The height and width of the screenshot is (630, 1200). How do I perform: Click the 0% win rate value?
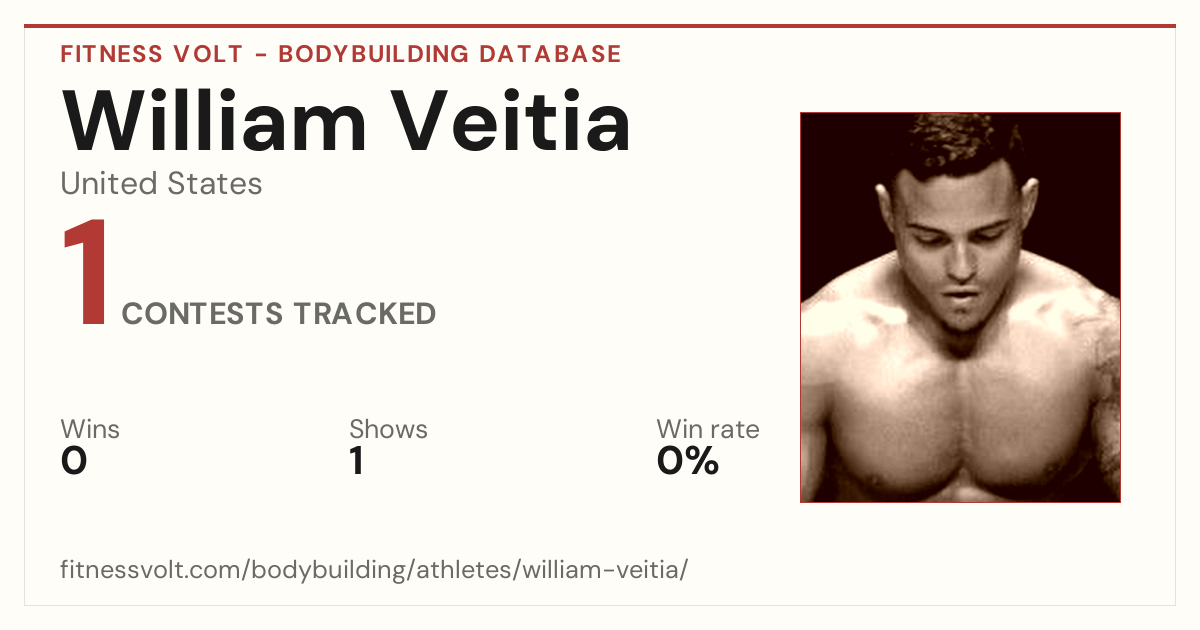tap(688, 461)
